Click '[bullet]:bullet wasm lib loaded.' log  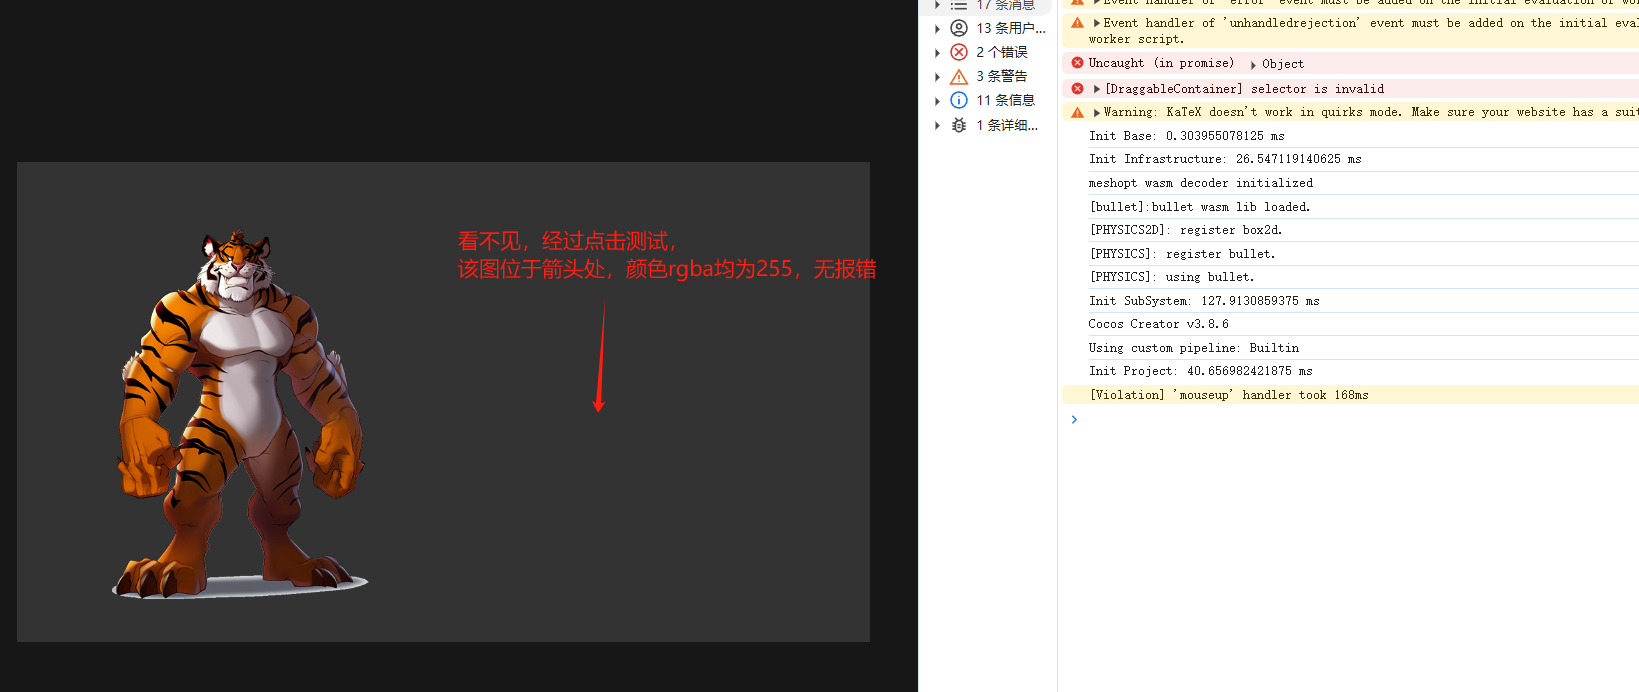(1199, 207)
